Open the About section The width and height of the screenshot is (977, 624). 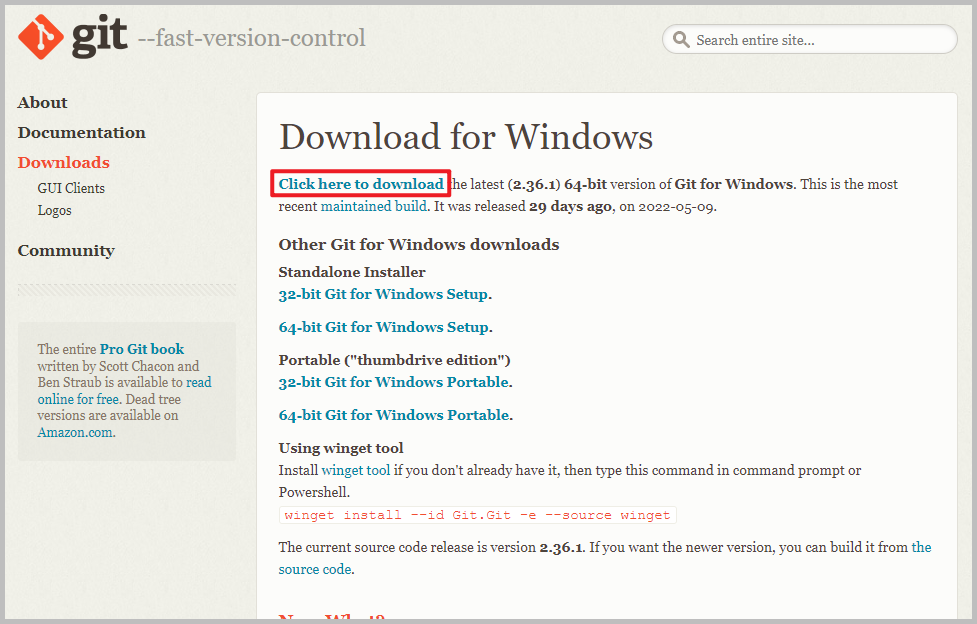pos(42,102)
